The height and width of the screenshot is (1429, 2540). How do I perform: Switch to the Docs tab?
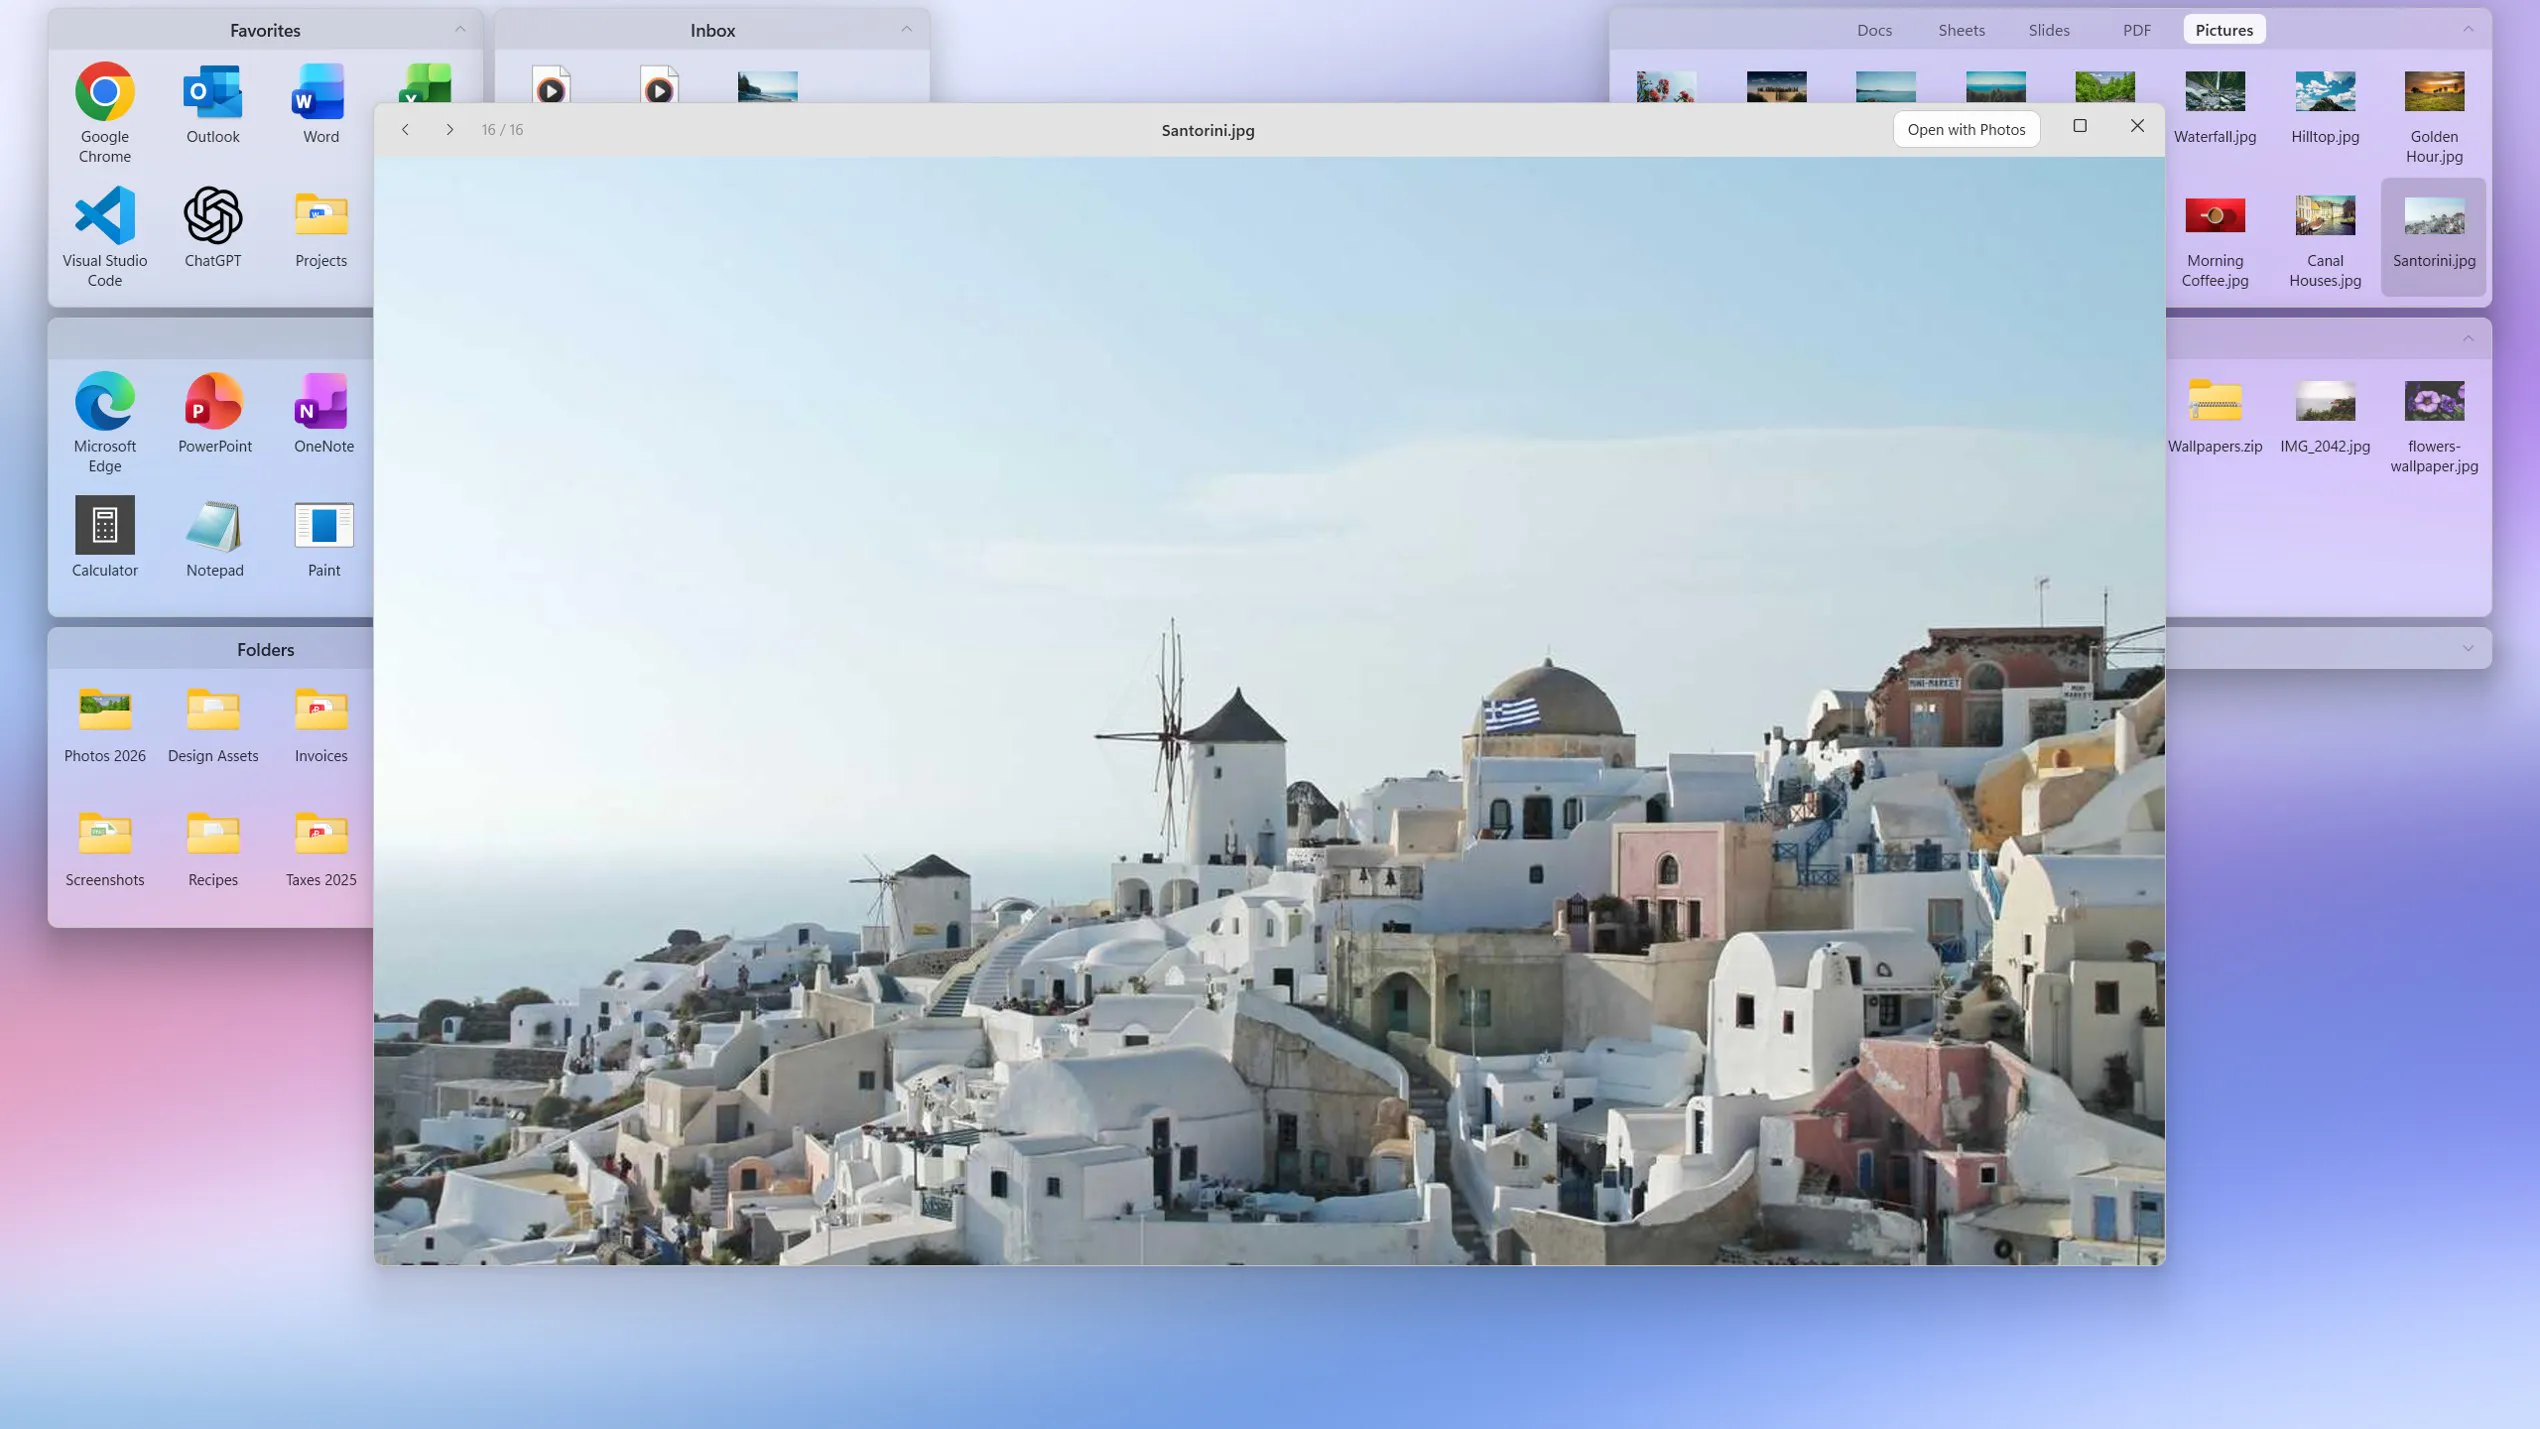click(x=1873, y=30)
